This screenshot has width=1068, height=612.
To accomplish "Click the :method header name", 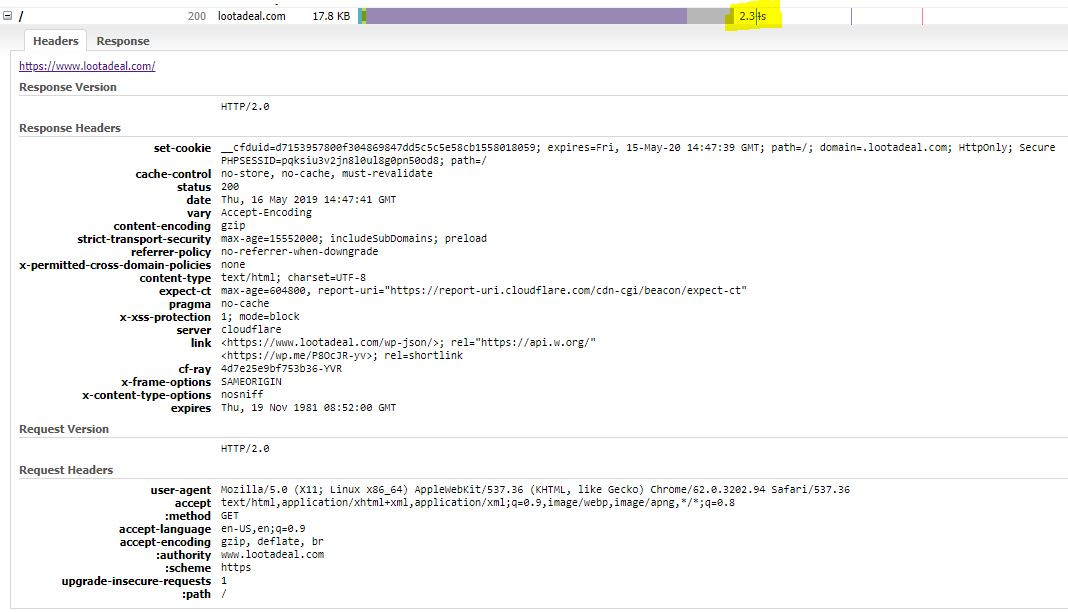I will point(188,516).
